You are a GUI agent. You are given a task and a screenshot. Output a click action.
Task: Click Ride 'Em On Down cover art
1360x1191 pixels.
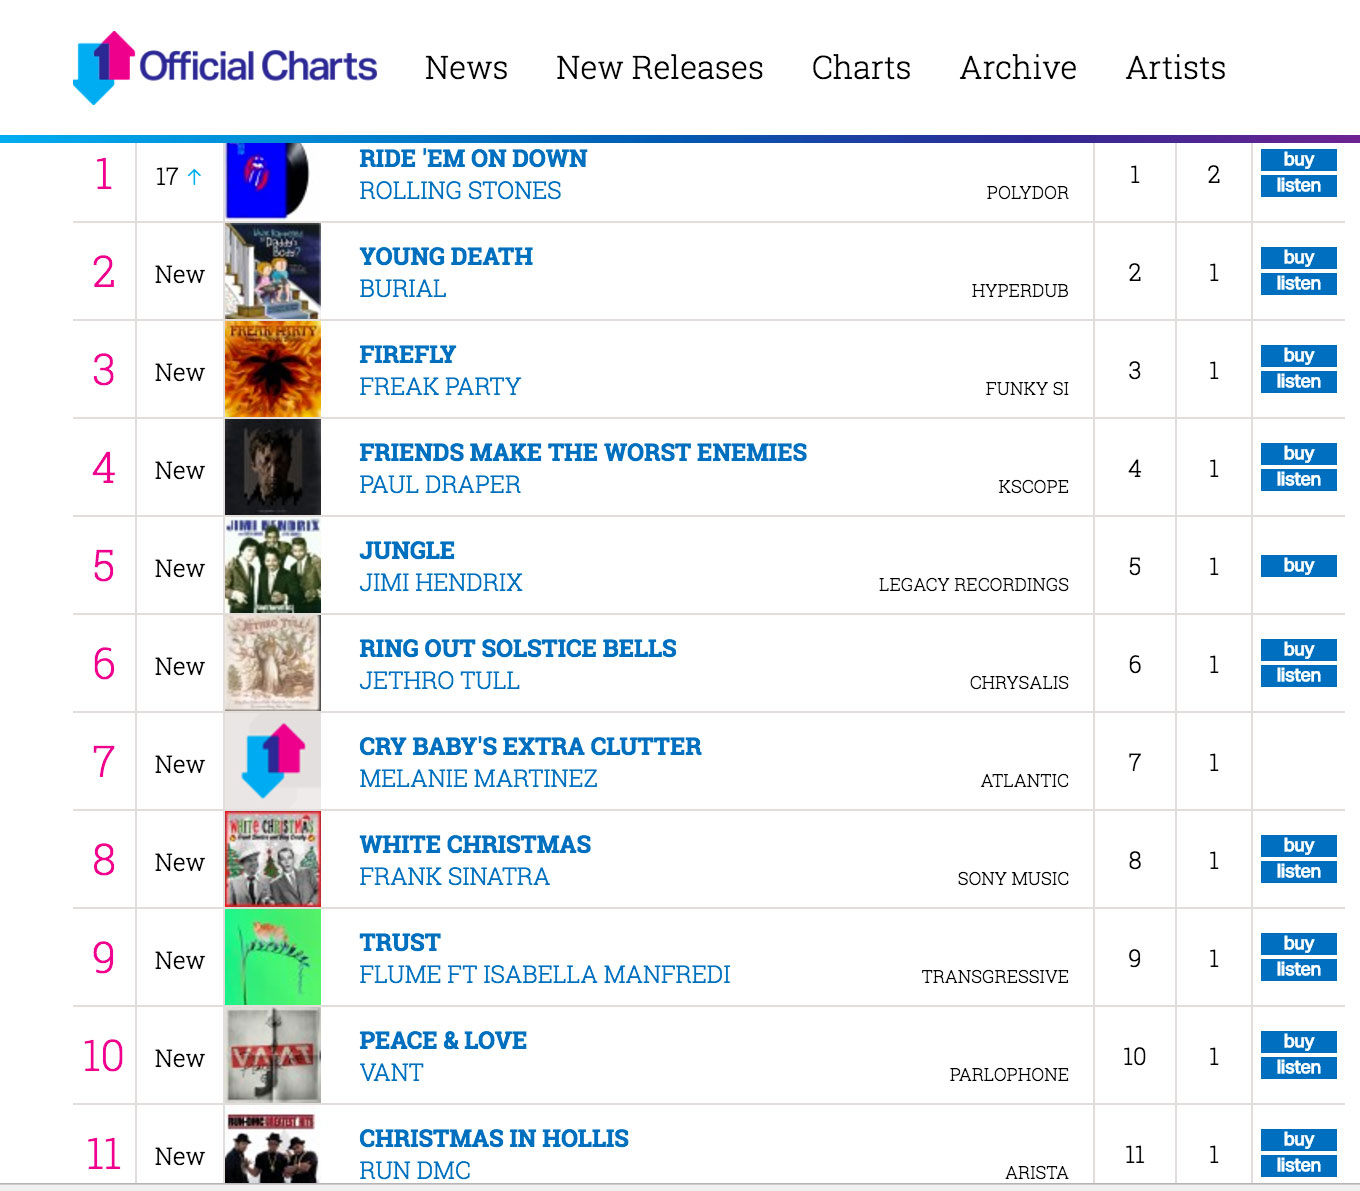click(x=273, y=180)
